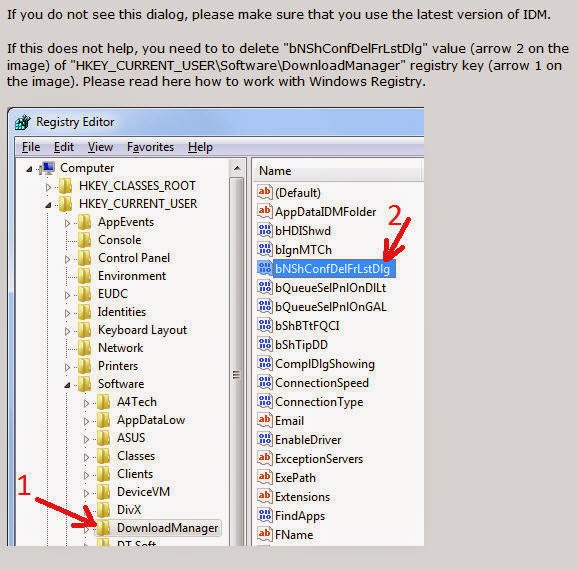Viewport: 578px width, 569px height.
Task: Select the Printers folder icon
Action: (x=85, y=366)
